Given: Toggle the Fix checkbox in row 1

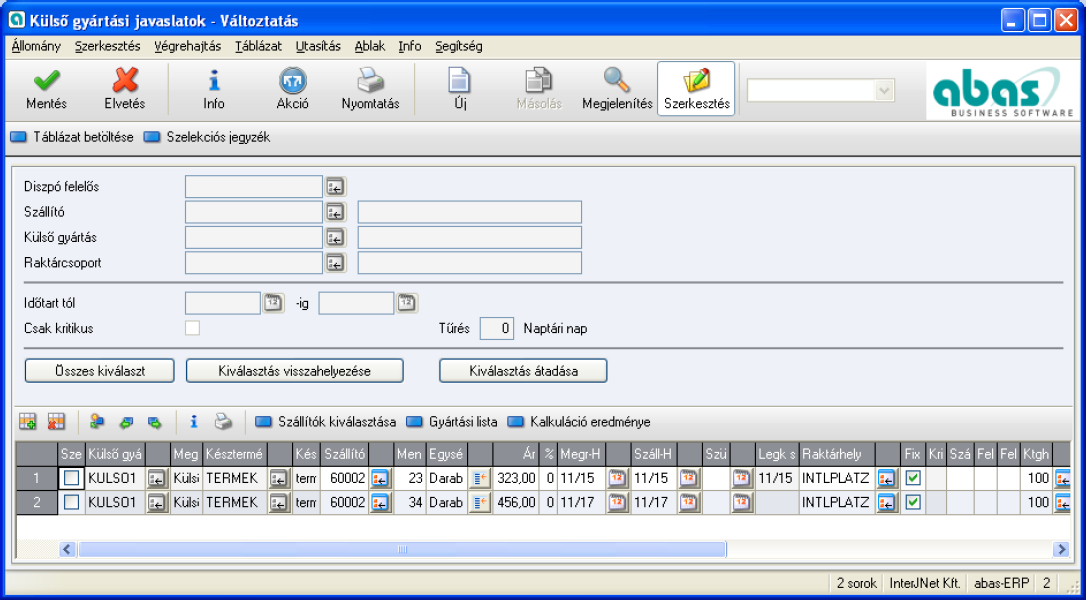Looking at the screenshot, I should point(913,478).
